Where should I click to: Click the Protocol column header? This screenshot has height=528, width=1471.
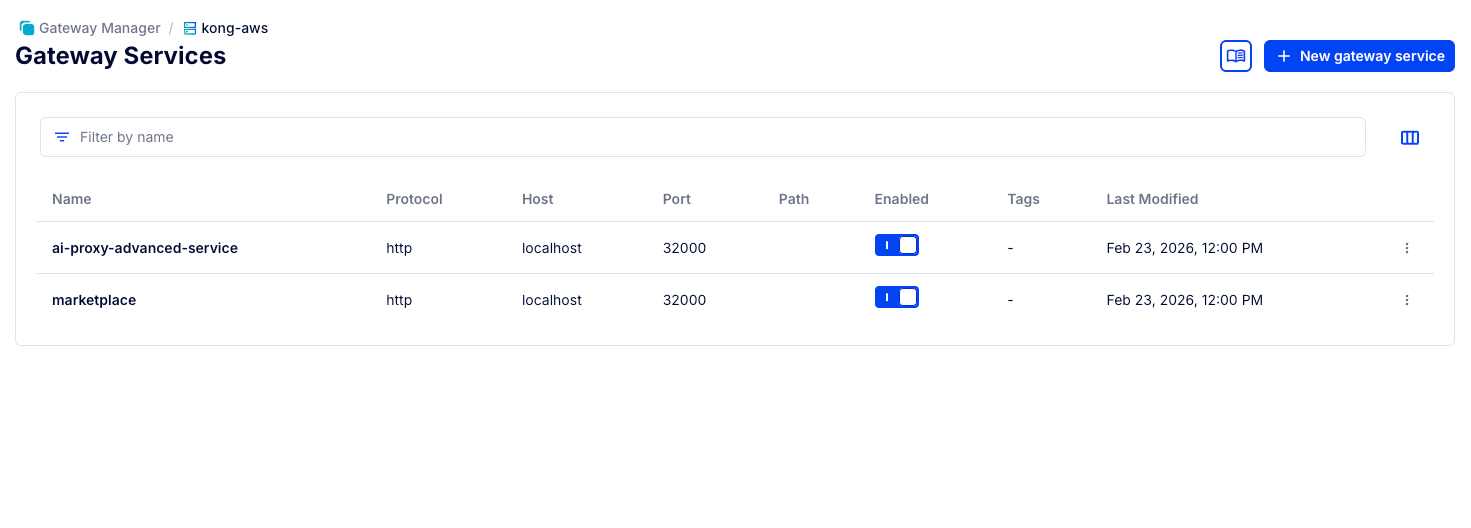414,199
